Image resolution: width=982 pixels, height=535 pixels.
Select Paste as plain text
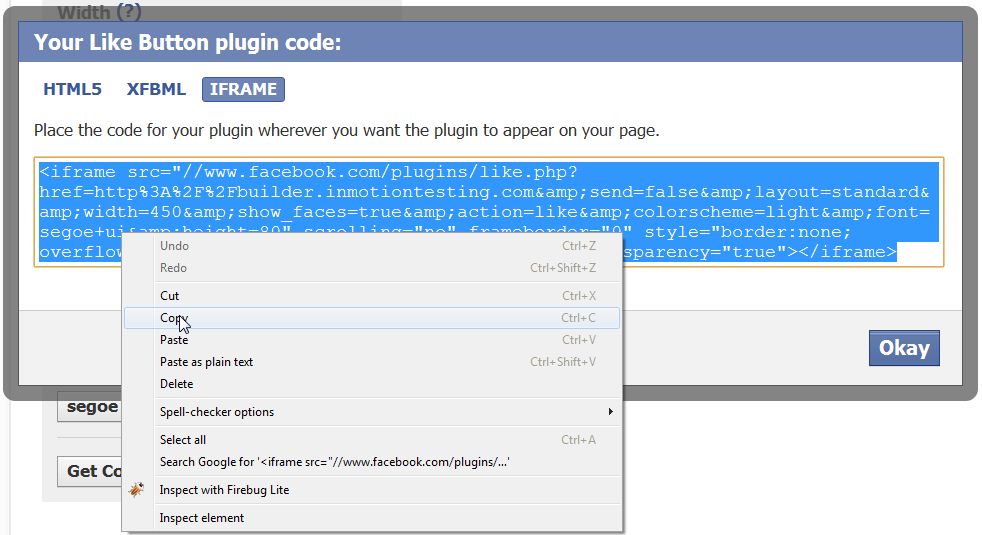point(372,361)
